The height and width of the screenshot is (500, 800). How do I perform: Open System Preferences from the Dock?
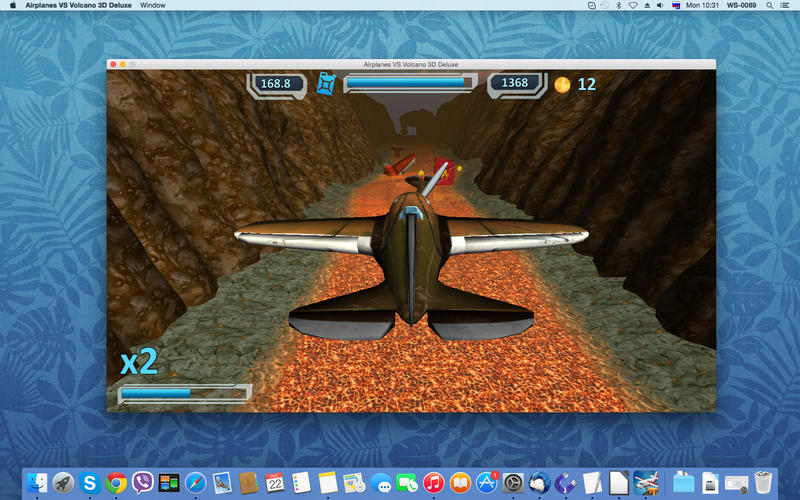click(x=513, y=483)
